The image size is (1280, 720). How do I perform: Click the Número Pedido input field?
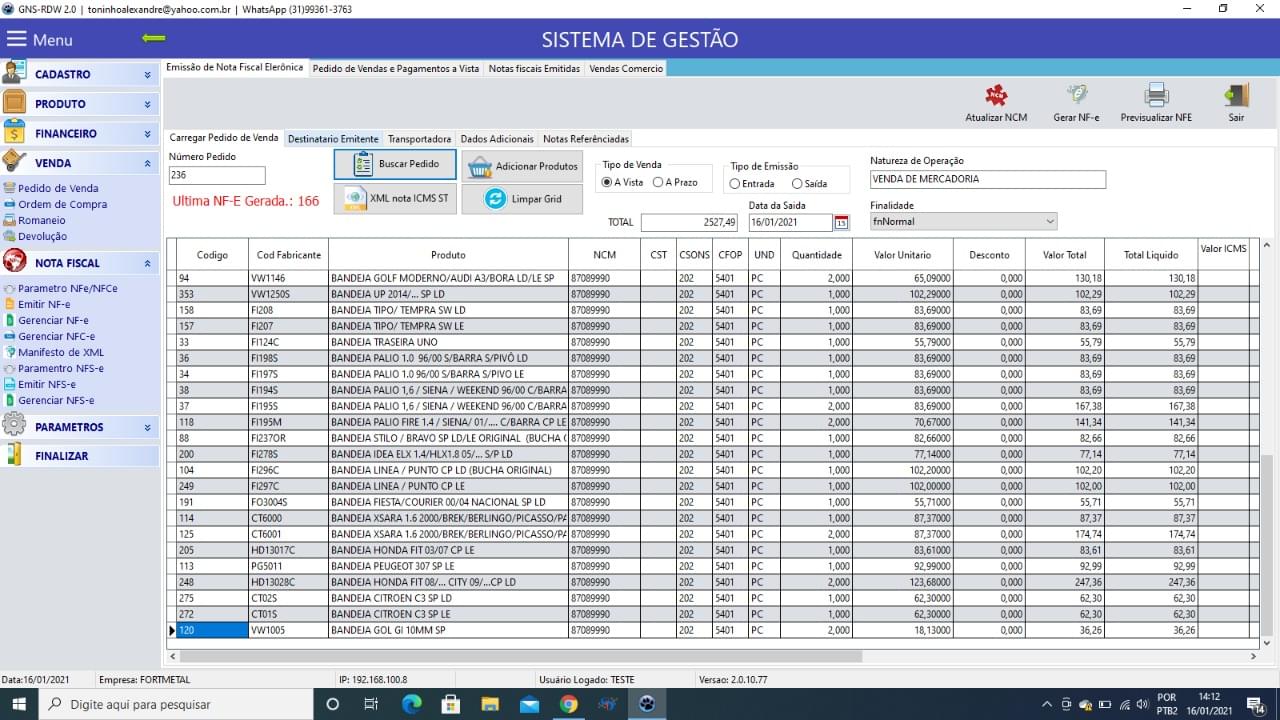click(x=217, y=176)
